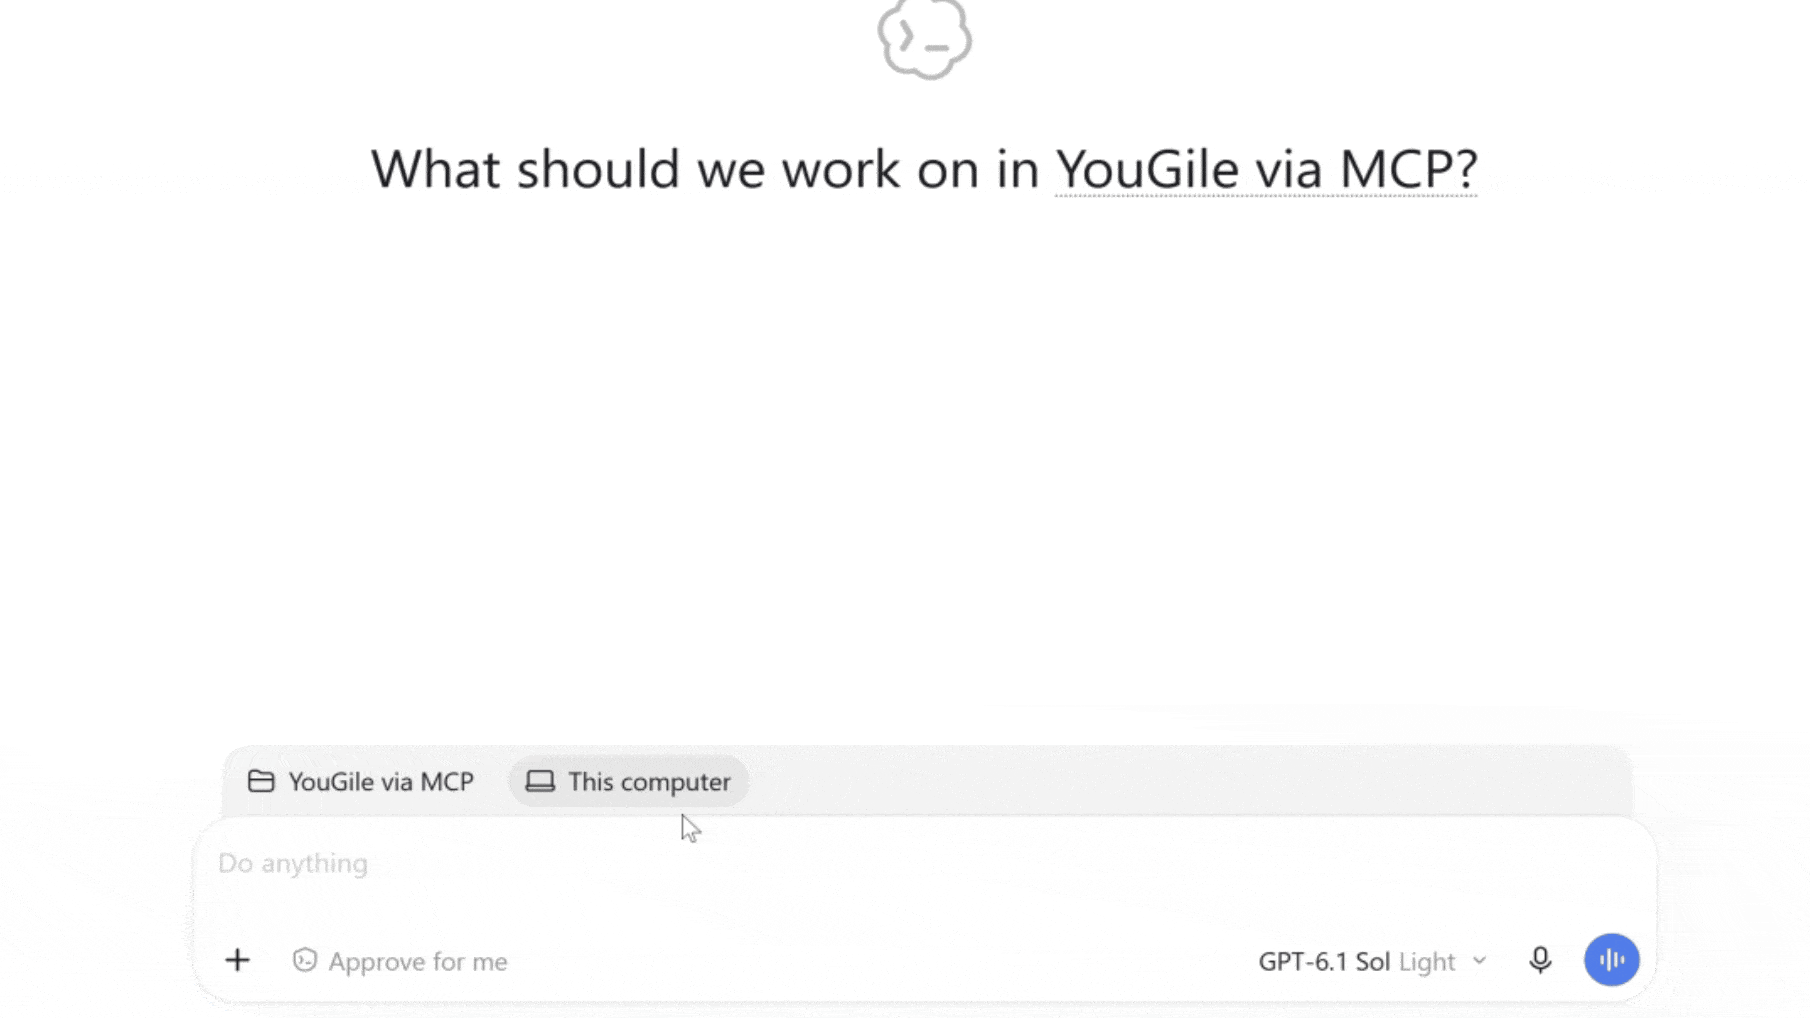1810x1018 pixels.
Task: Click the laptop icon in This computer chip
Action: [x=540, y=781]
